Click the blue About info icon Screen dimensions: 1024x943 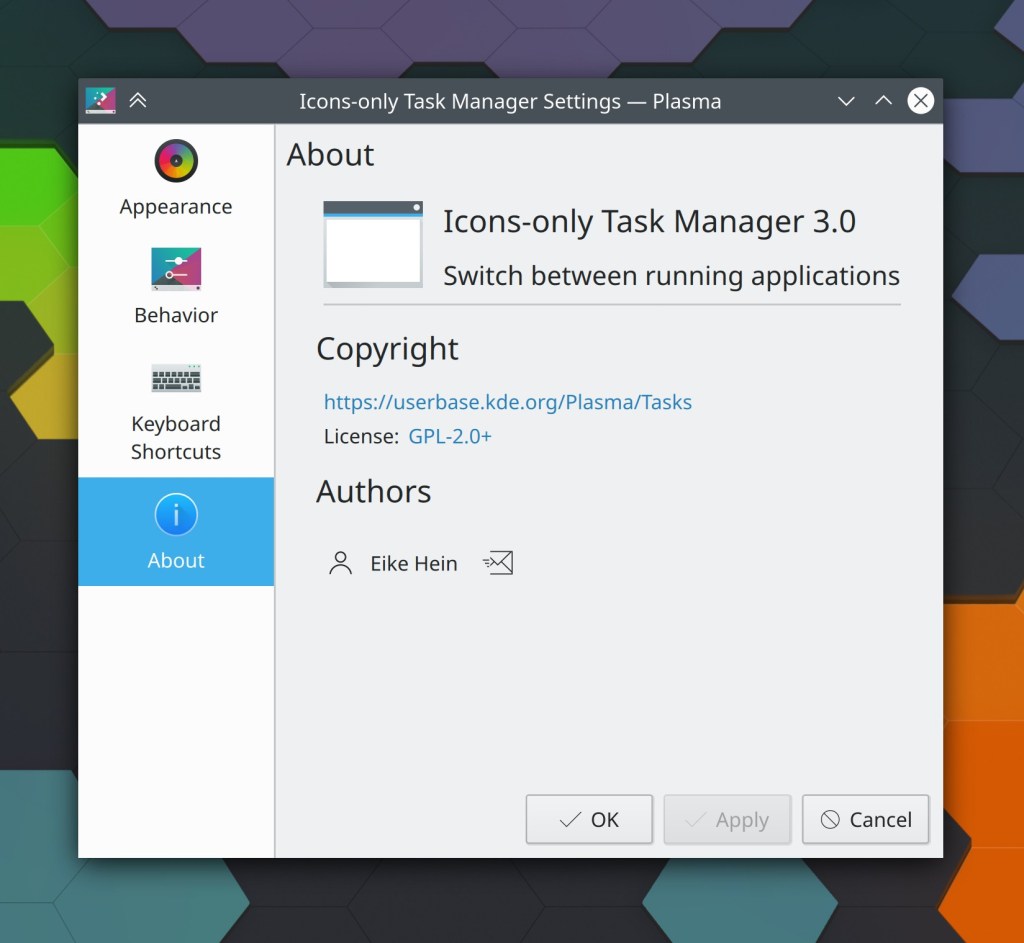tap(176, 516)
